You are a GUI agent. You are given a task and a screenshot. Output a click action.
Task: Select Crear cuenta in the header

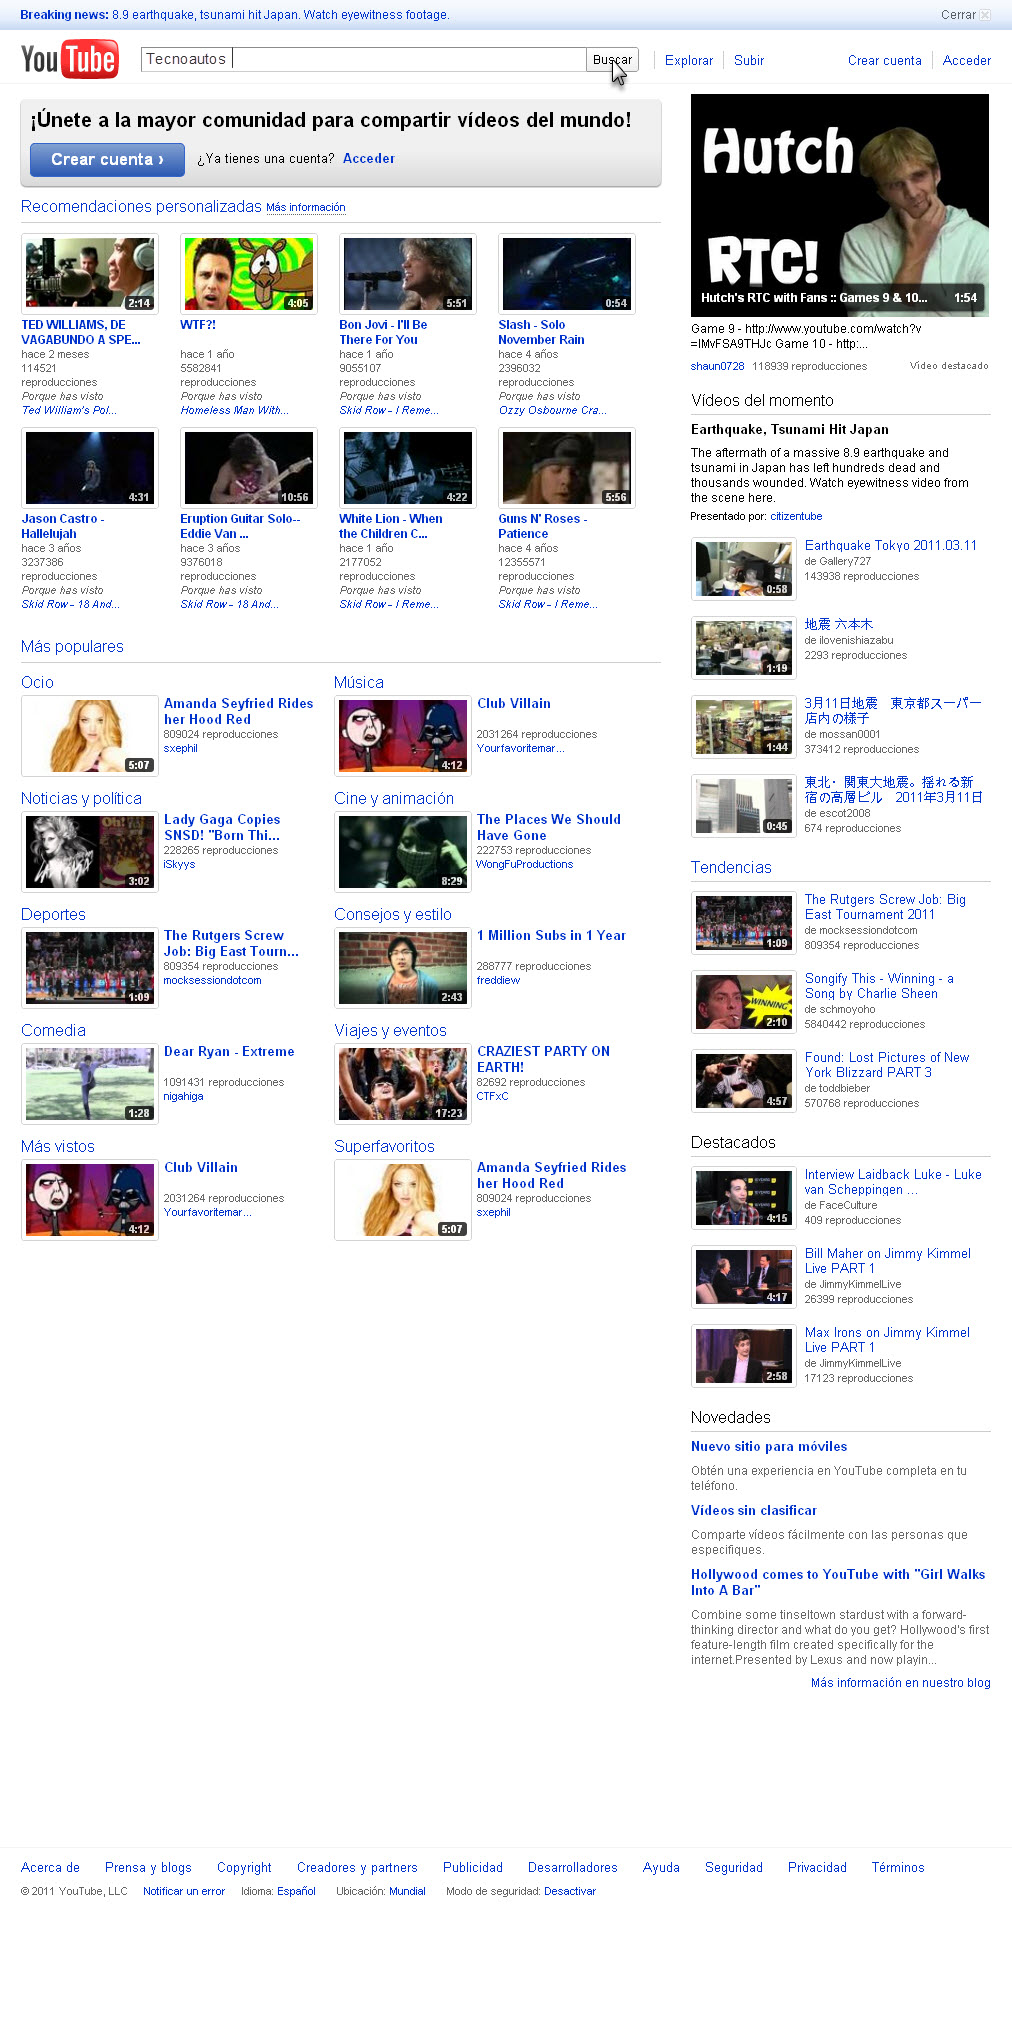[885, 60]
